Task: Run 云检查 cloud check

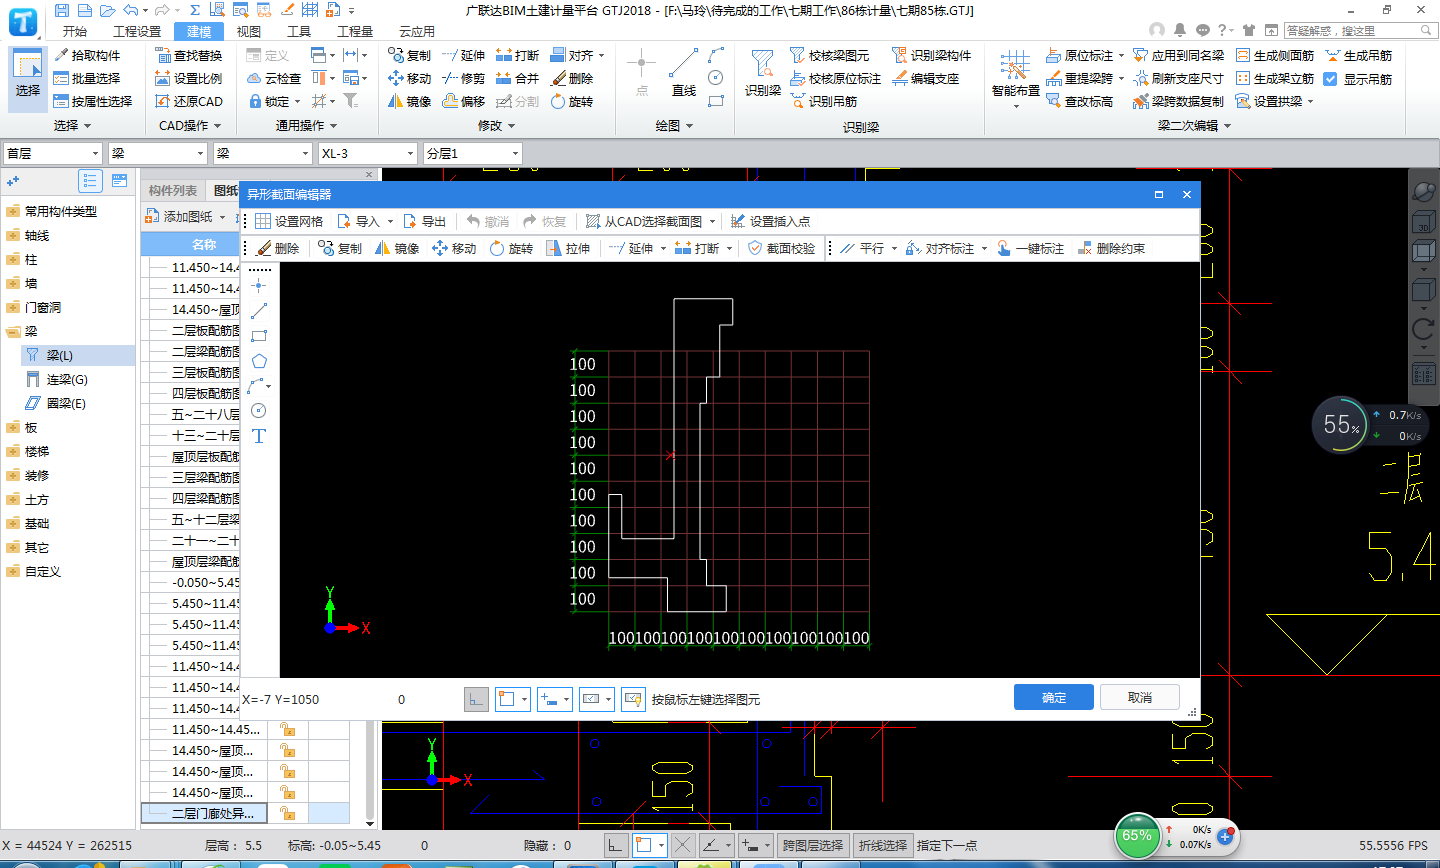Action: tap(273, 78)
